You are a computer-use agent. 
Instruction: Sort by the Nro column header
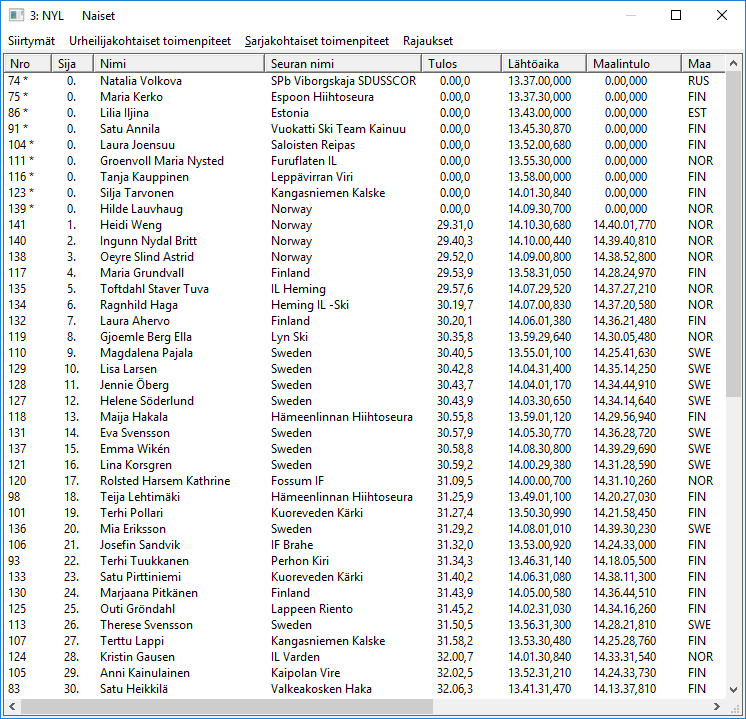click(x=28, y=63)
